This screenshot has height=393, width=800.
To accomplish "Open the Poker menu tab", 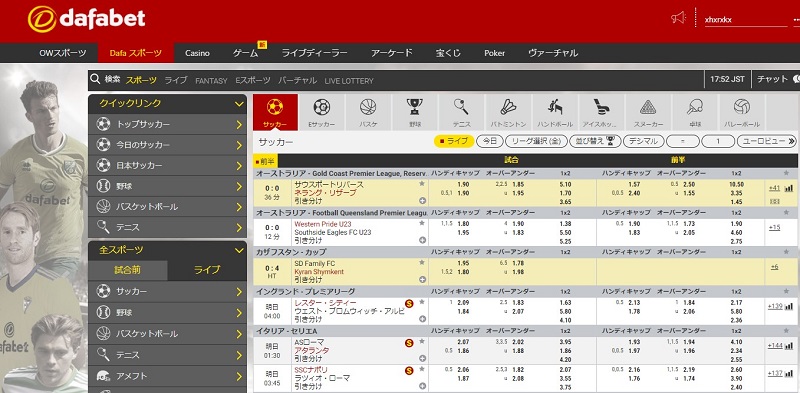I will pos(494,53).
